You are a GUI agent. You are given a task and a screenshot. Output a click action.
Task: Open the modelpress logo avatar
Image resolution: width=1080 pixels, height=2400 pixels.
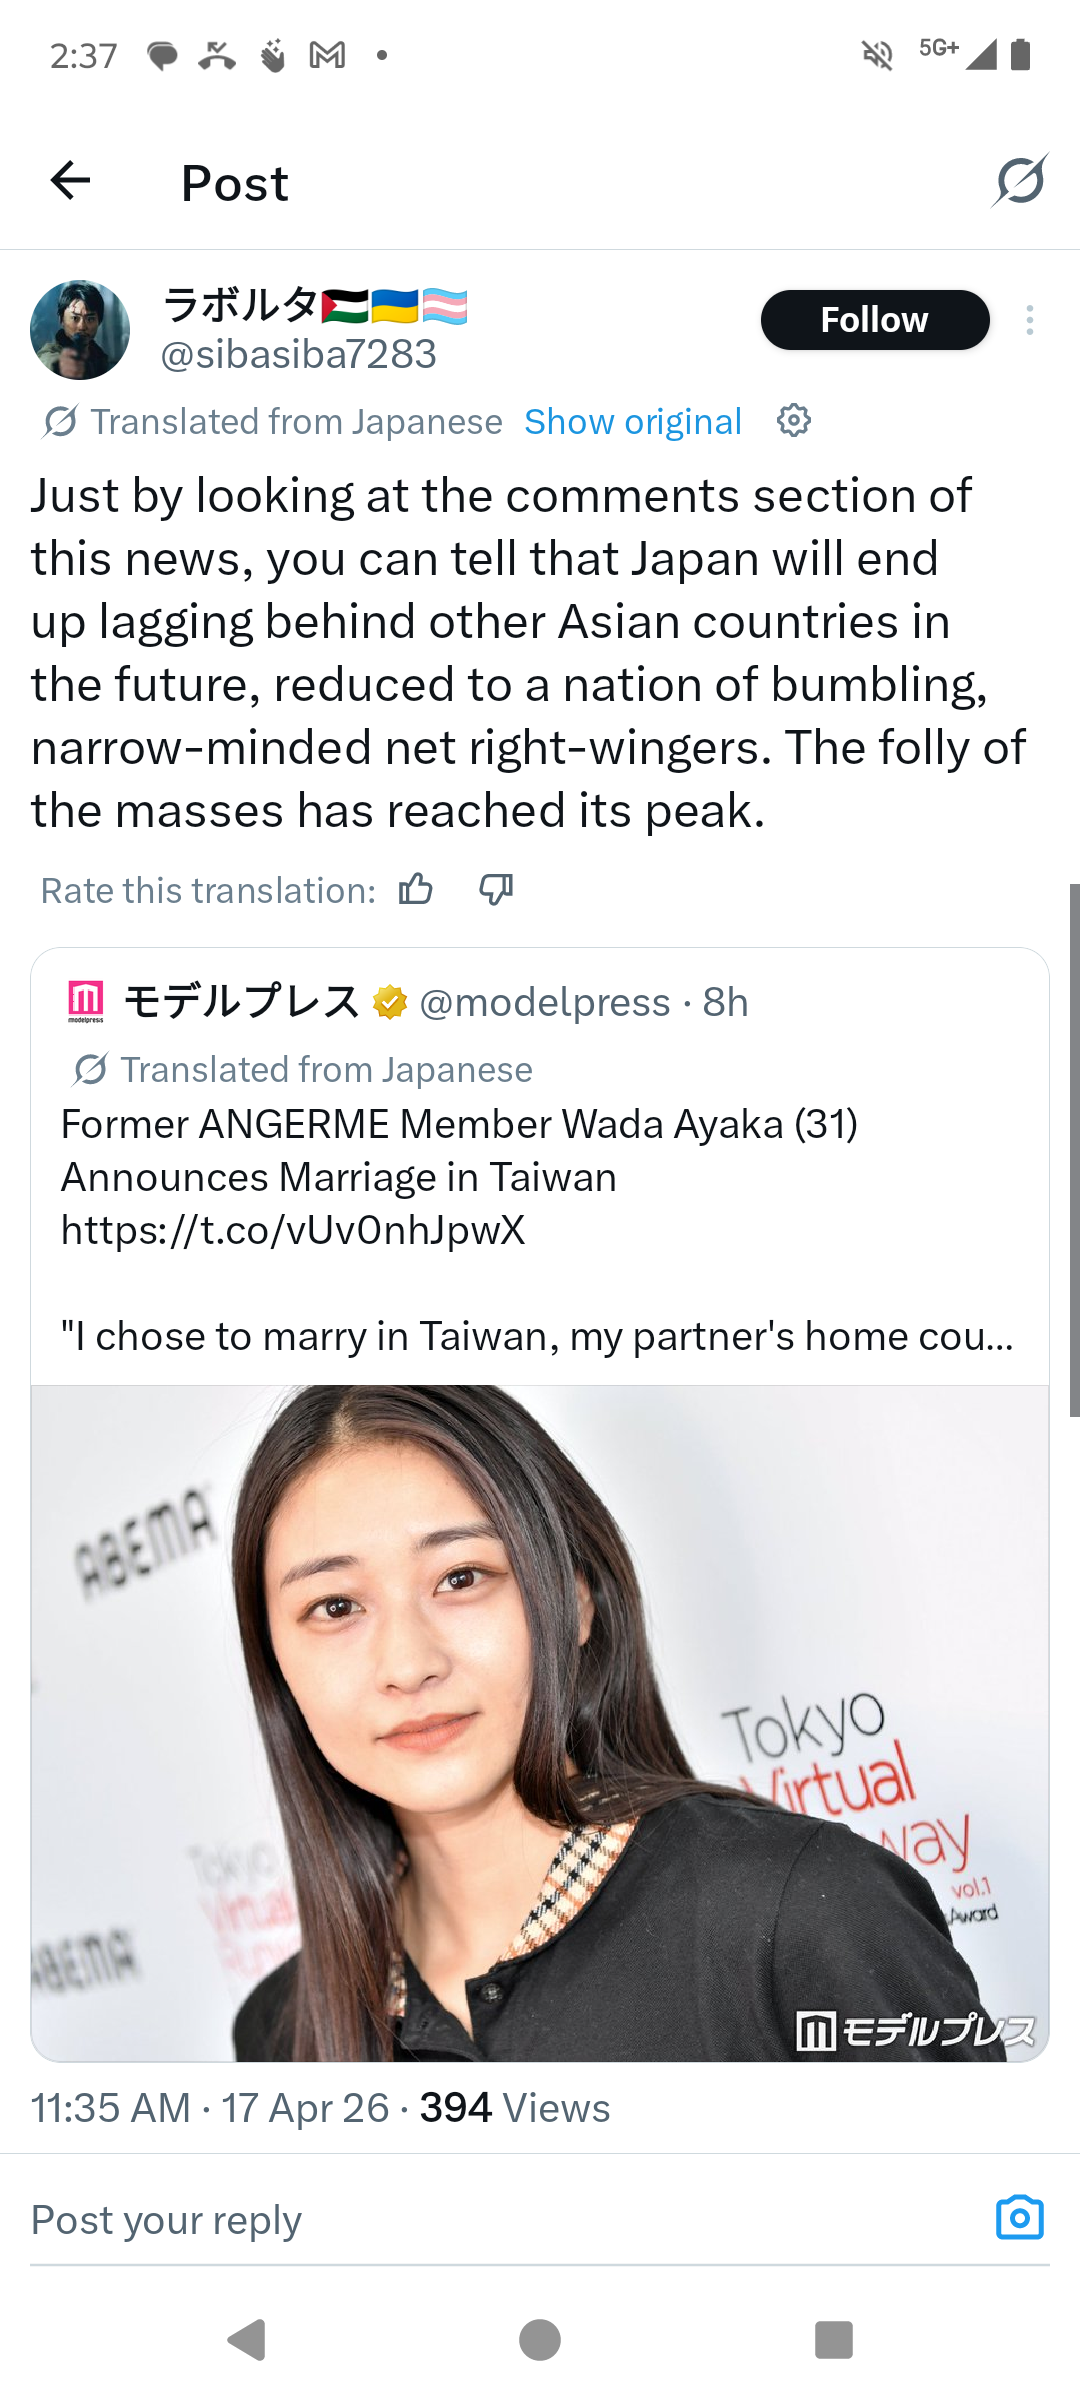(x=86, y=1002)
